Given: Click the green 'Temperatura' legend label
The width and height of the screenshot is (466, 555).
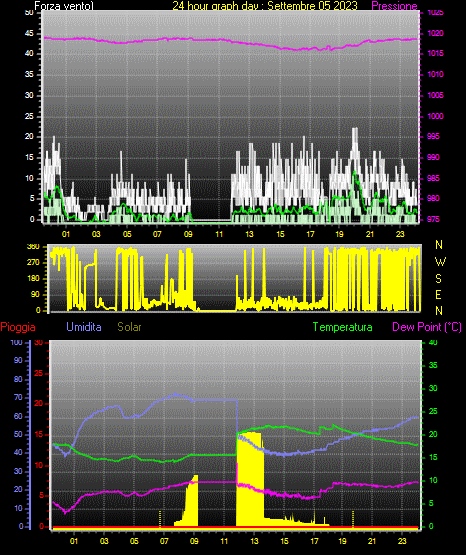Looking at the screenshot, I should [342, 327].
